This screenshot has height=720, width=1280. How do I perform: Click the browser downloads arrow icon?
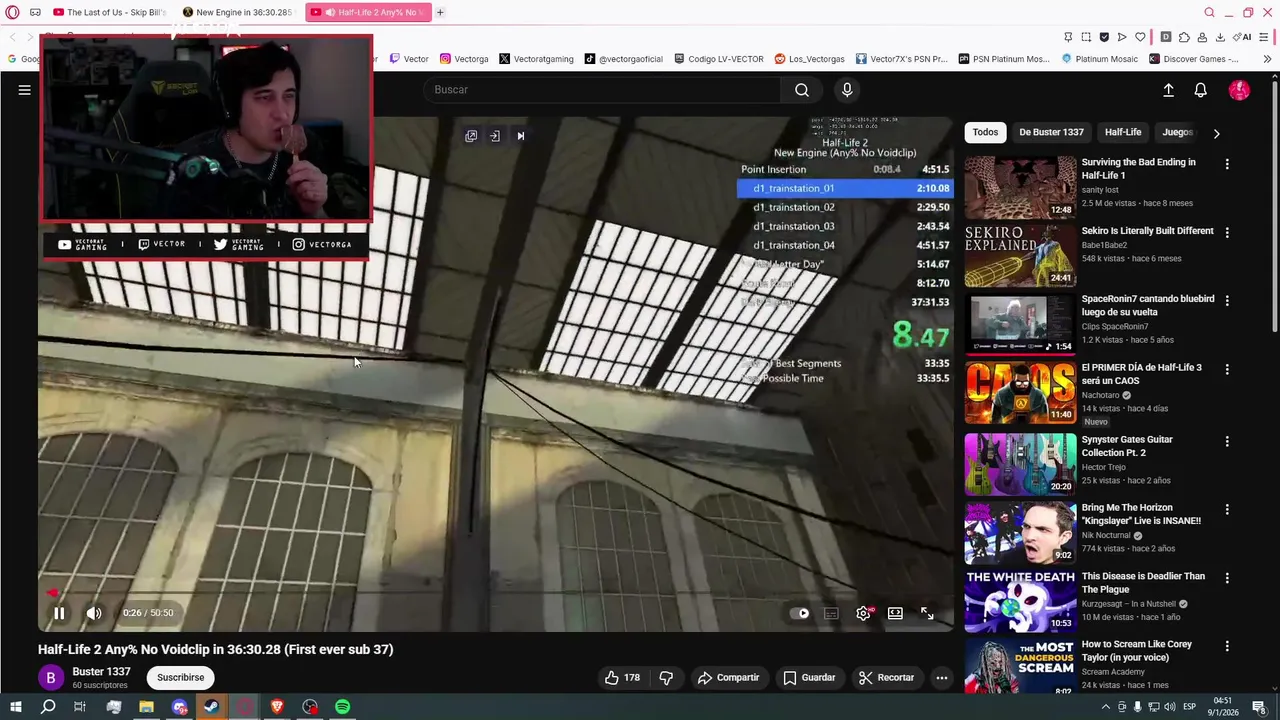click(x=1220, y=37)
